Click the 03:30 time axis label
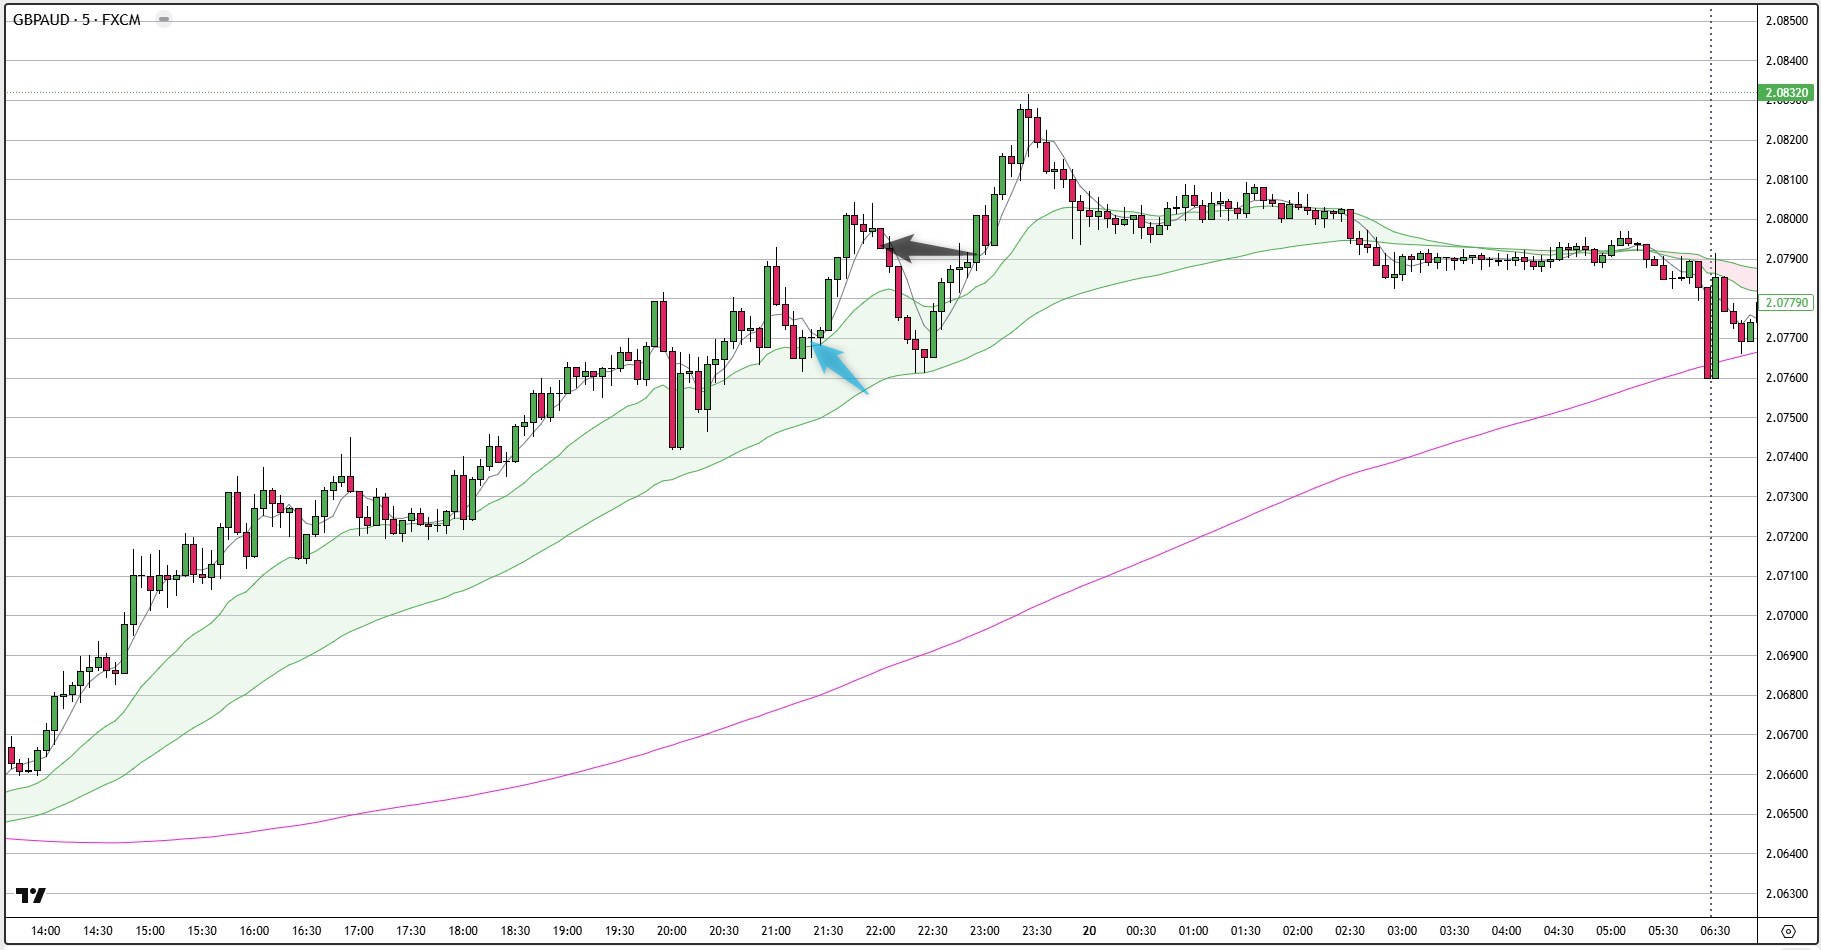Image resolution: width=1821 pixels, height=950 pixels. pos(1454,931)
